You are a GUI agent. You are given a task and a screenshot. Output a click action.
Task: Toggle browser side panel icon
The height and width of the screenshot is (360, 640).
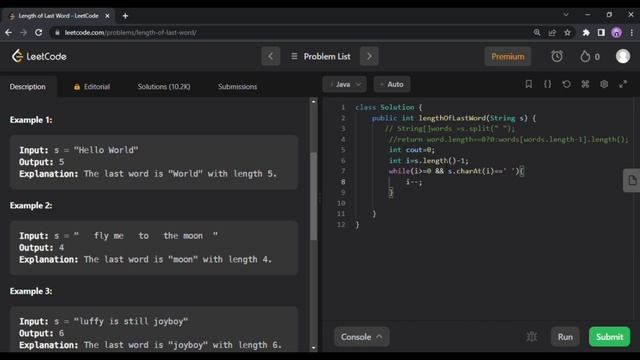[x=601, y=33]
